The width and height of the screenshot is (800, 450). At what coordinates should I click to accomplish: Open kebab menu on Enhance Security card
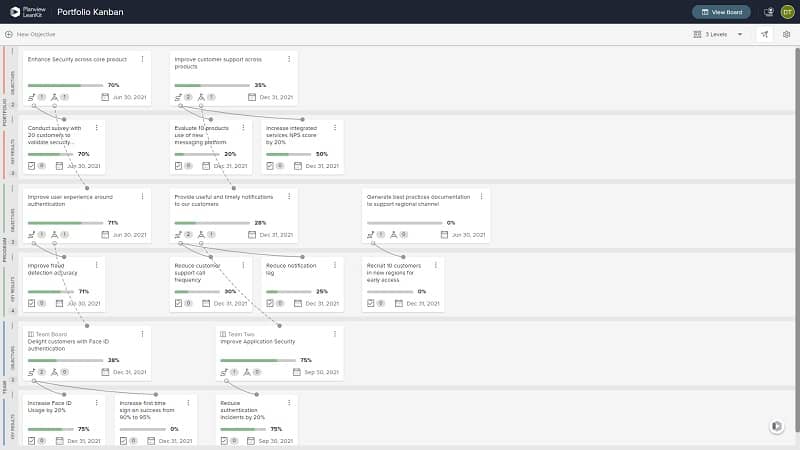pyautogui.click(x=142, y=59)
